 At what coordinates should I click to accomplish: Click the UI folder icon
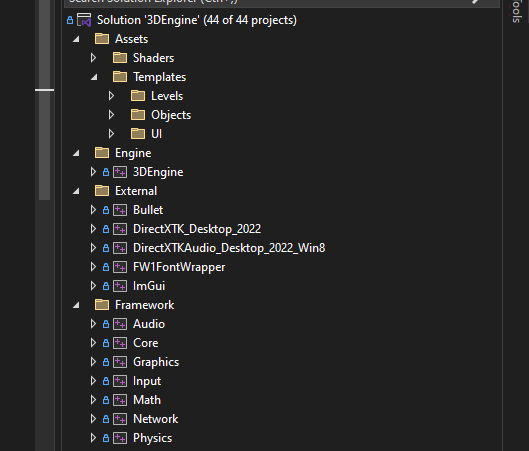pos(138,134)
